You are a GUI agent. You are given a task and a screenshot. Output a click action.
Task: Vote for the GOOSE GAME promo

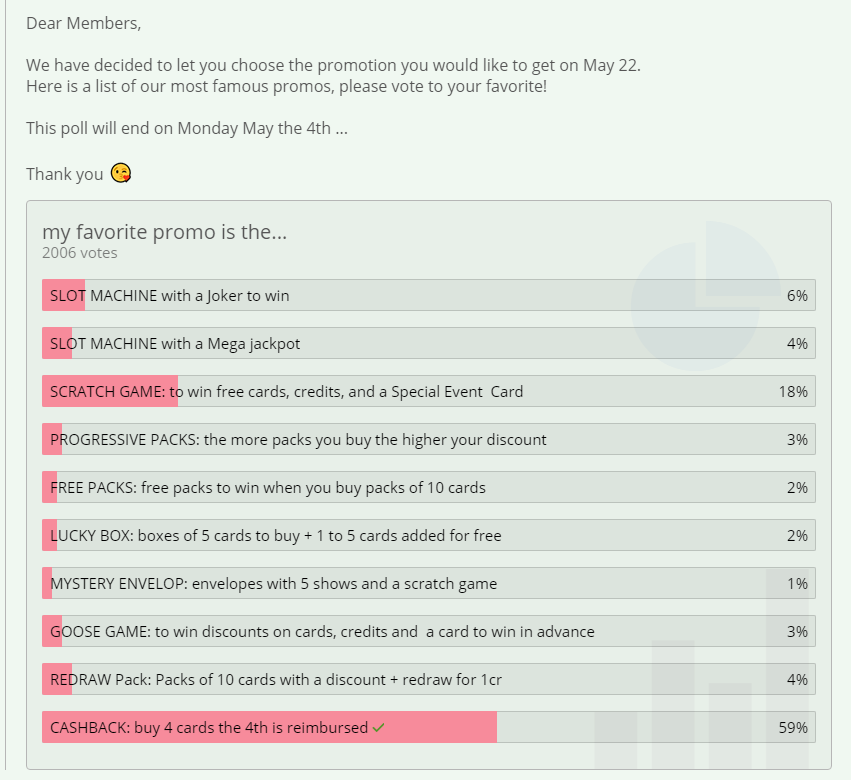point(322,632)
